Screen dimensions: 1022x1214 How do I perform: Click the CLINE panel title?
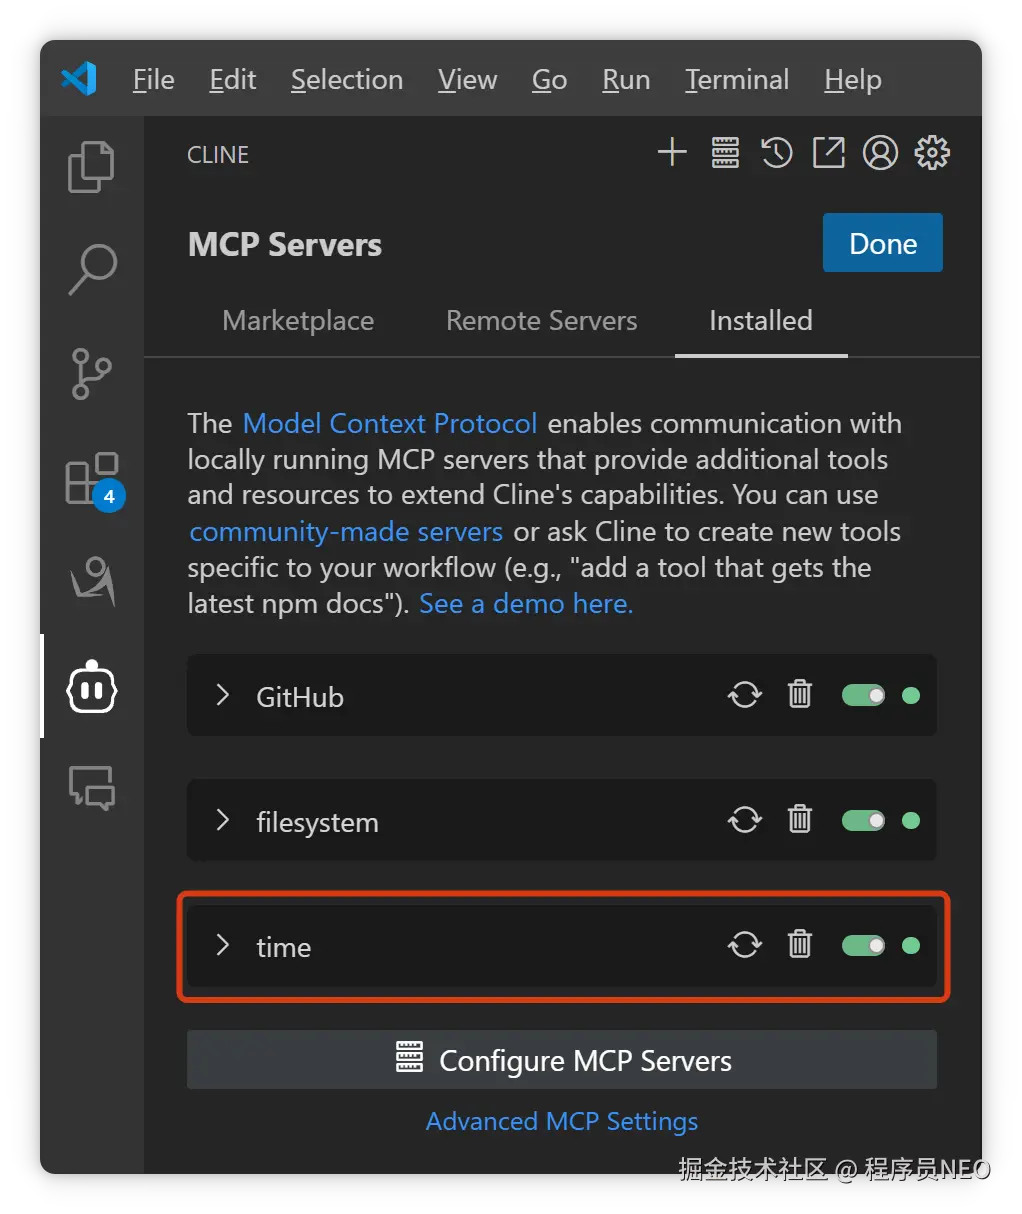[218, 155]
